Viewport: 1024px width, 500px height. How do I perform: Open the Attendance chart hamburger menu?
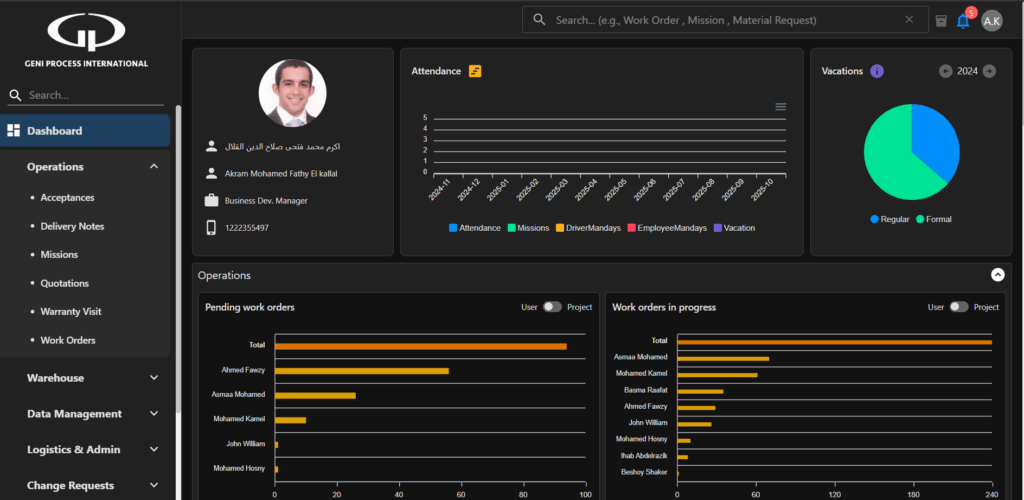780,107
